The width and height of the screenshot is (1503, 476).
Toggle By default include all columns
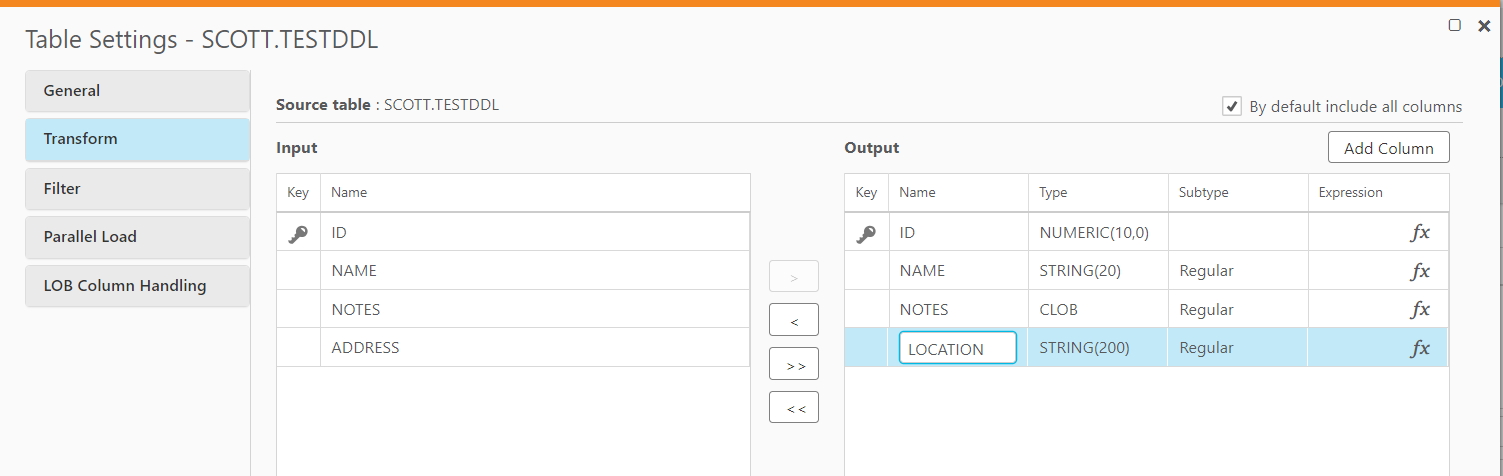click(1233, 106)
